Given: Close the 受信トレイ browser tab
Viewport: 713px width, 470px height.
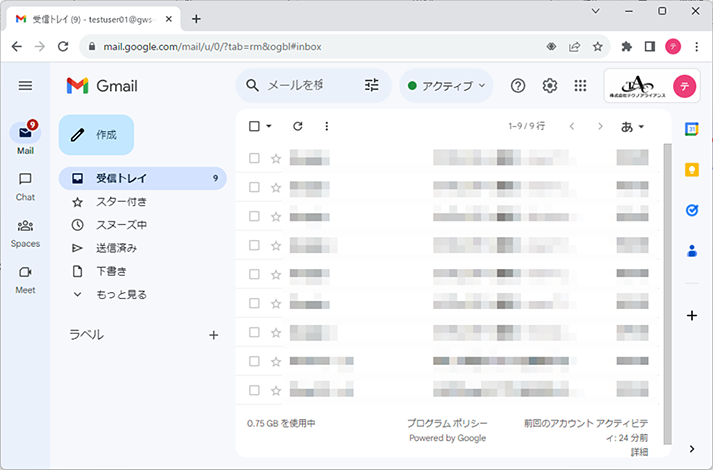Looking at the screenshot, I should click(x=169, y=19).
